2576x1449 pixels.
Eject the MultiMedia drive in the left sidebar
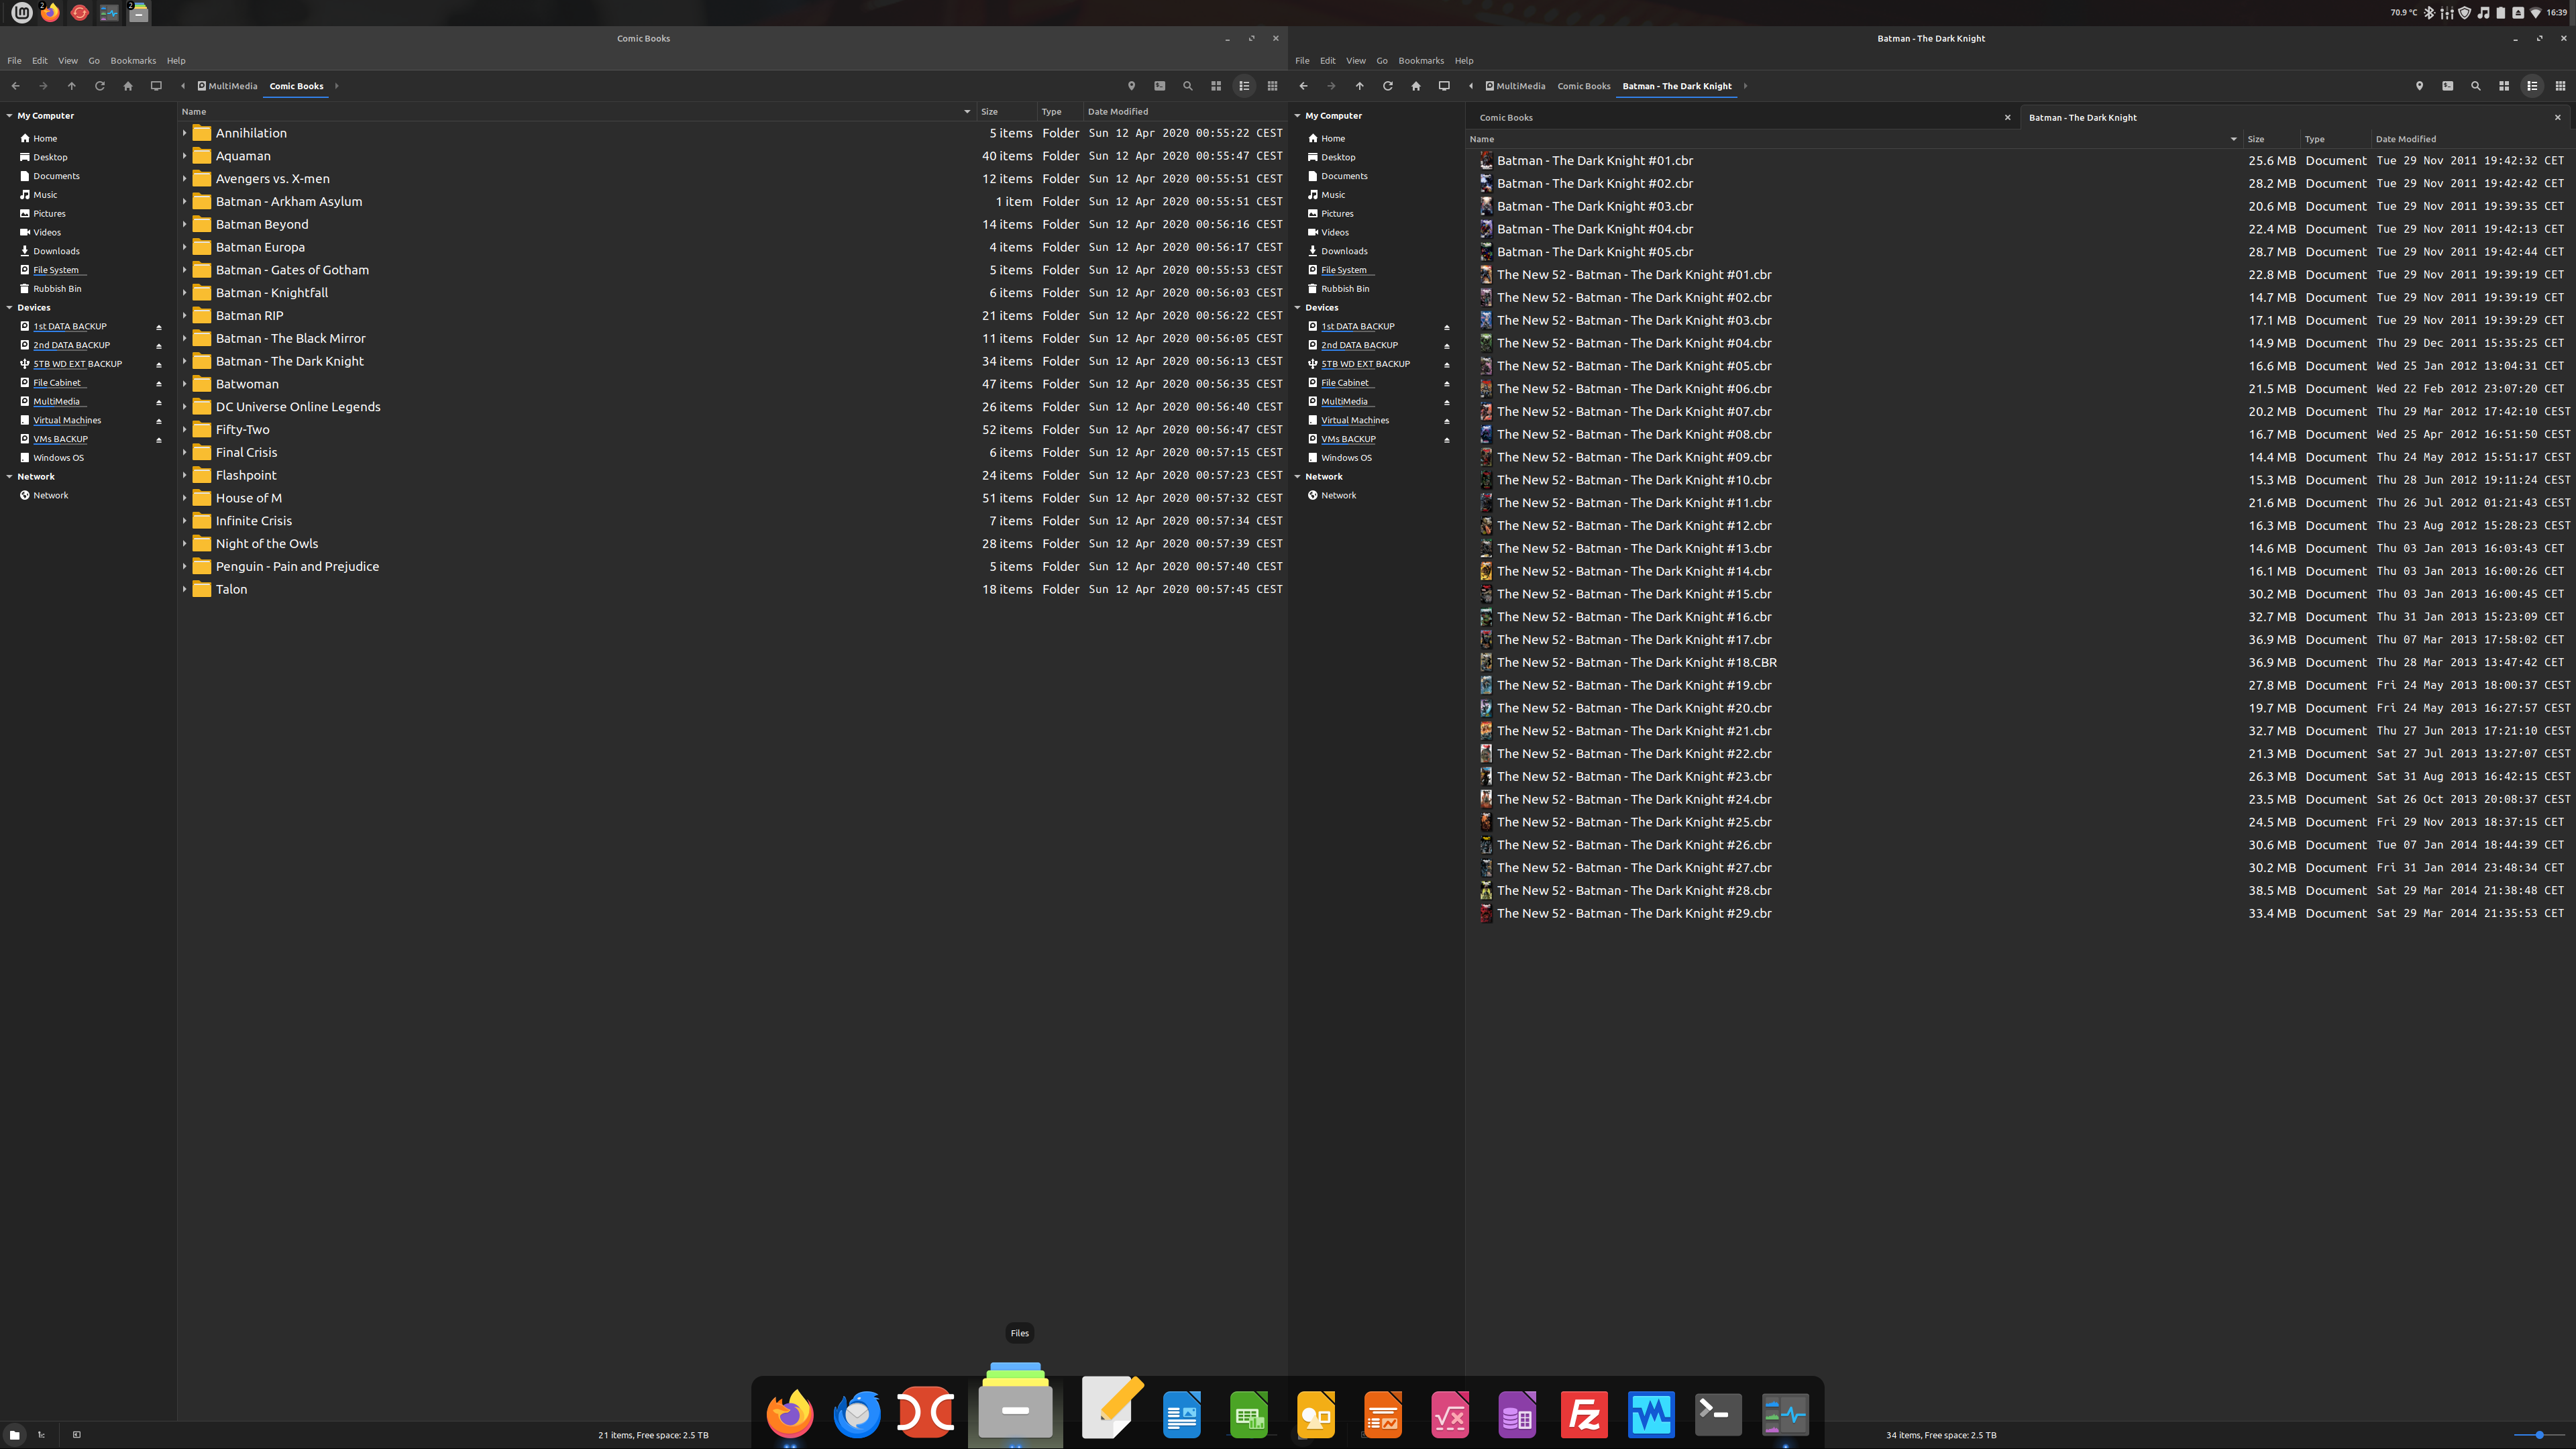158,402
